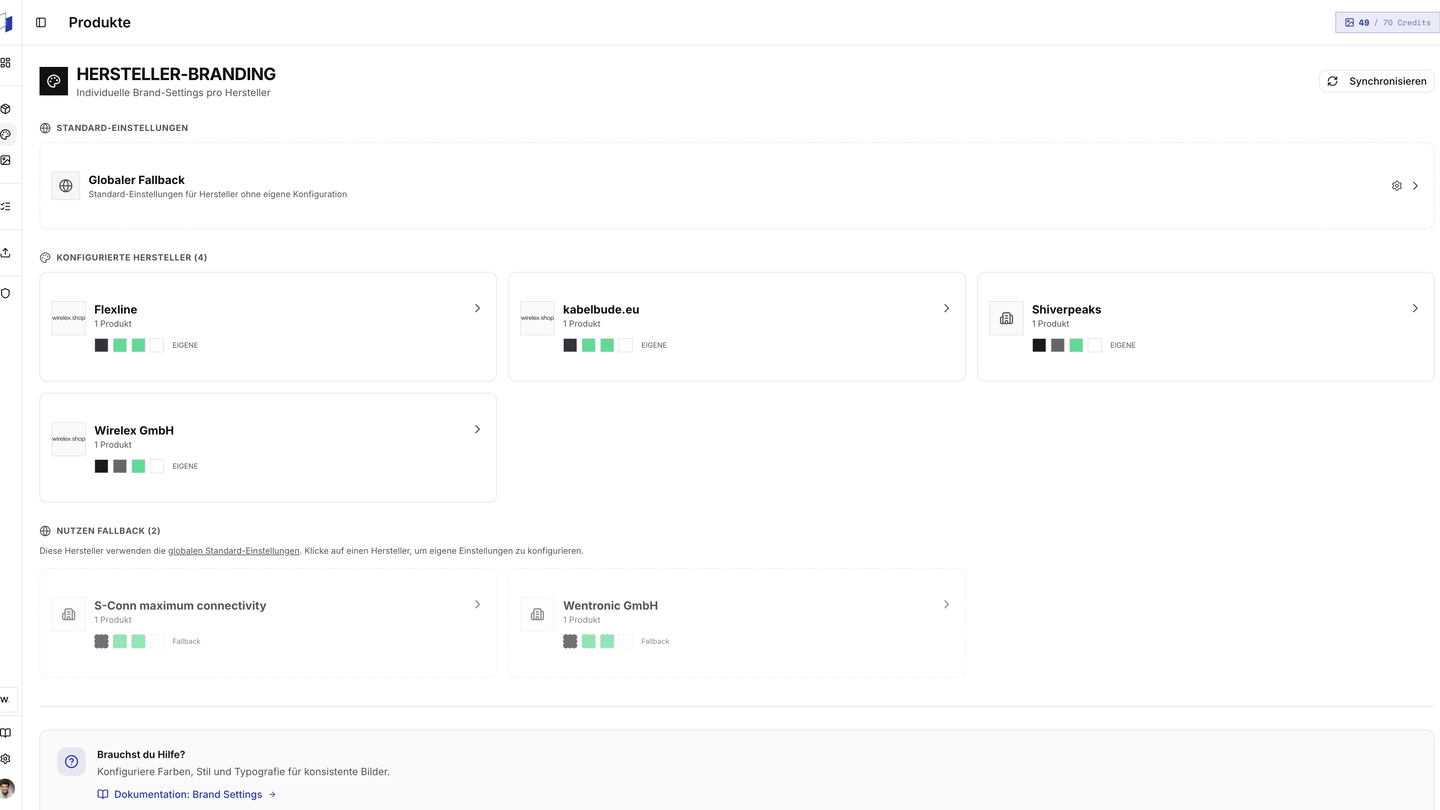Click the question mark help icon
The width and height of the screenshot is (1440, 810).
point(71,761)
